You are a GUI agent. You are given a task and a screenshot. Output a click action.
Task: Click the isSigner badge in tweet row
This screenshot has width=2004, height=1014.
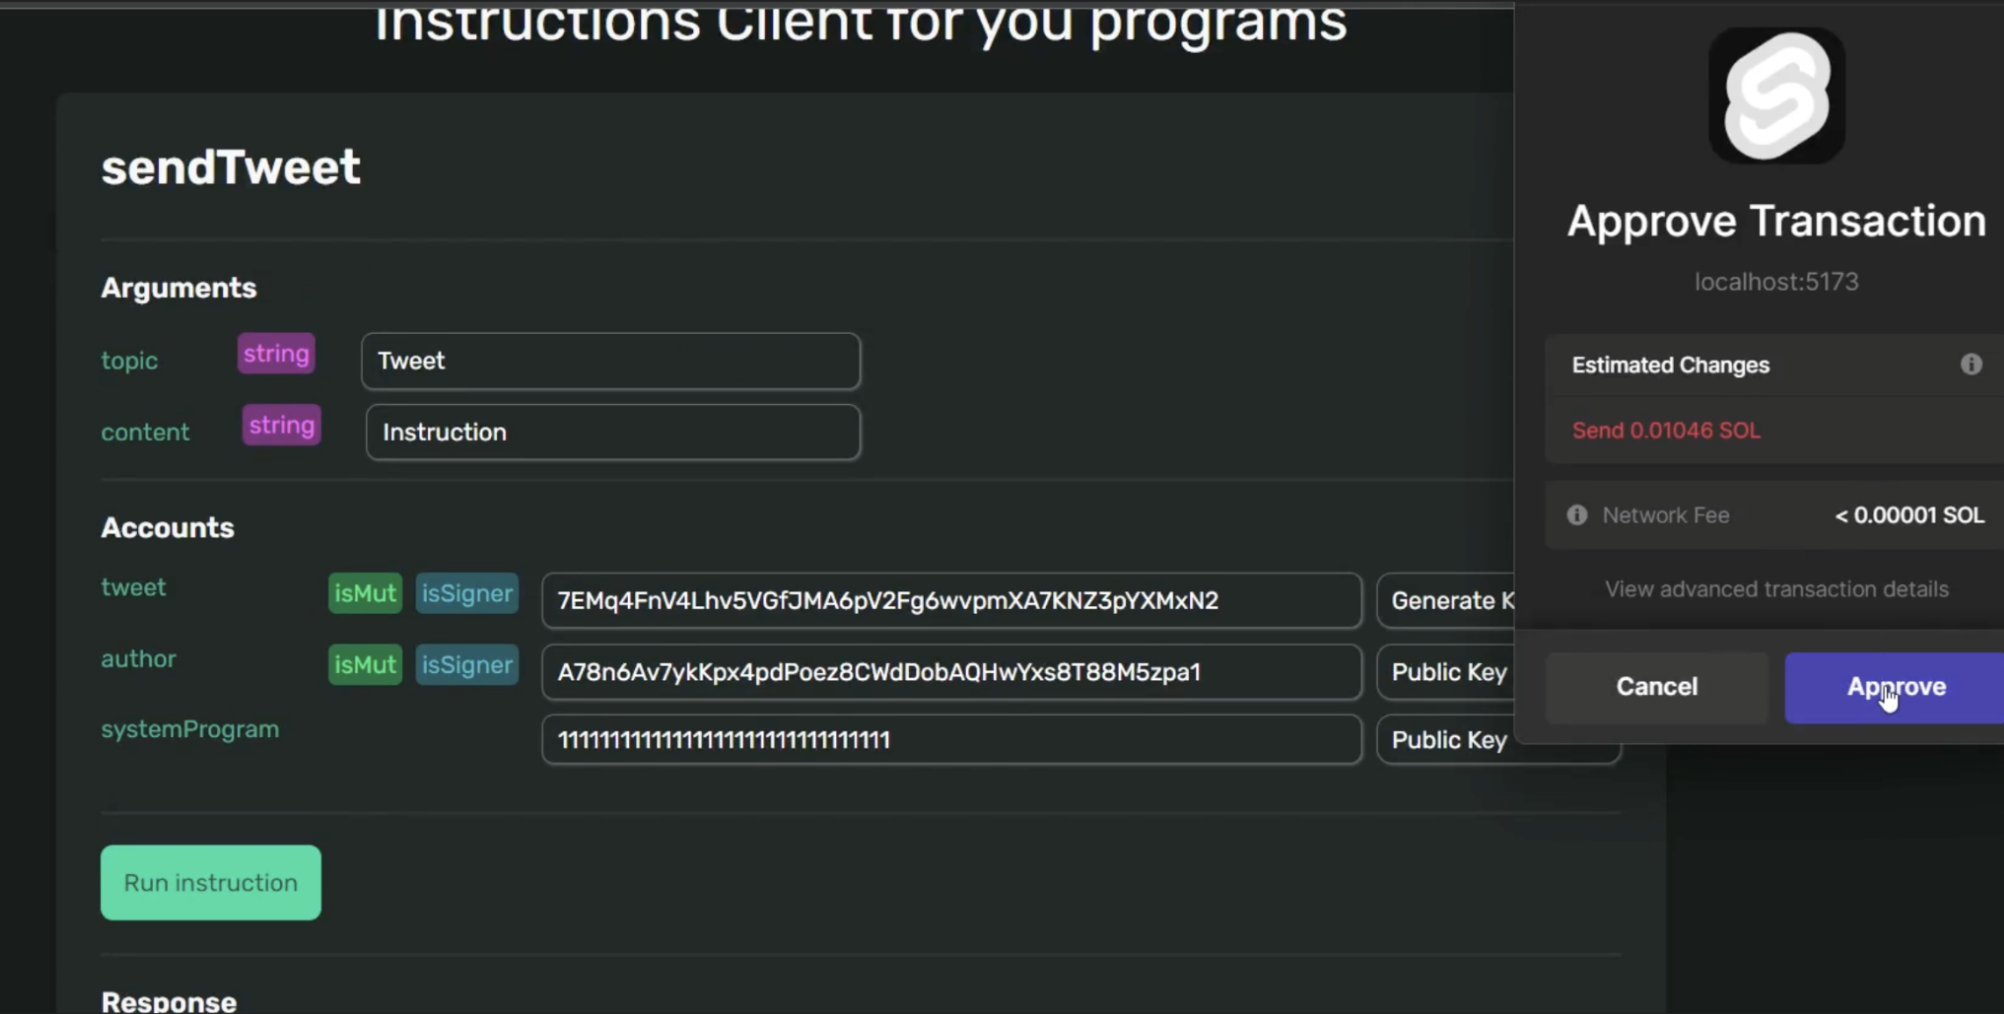coord(467,593)
